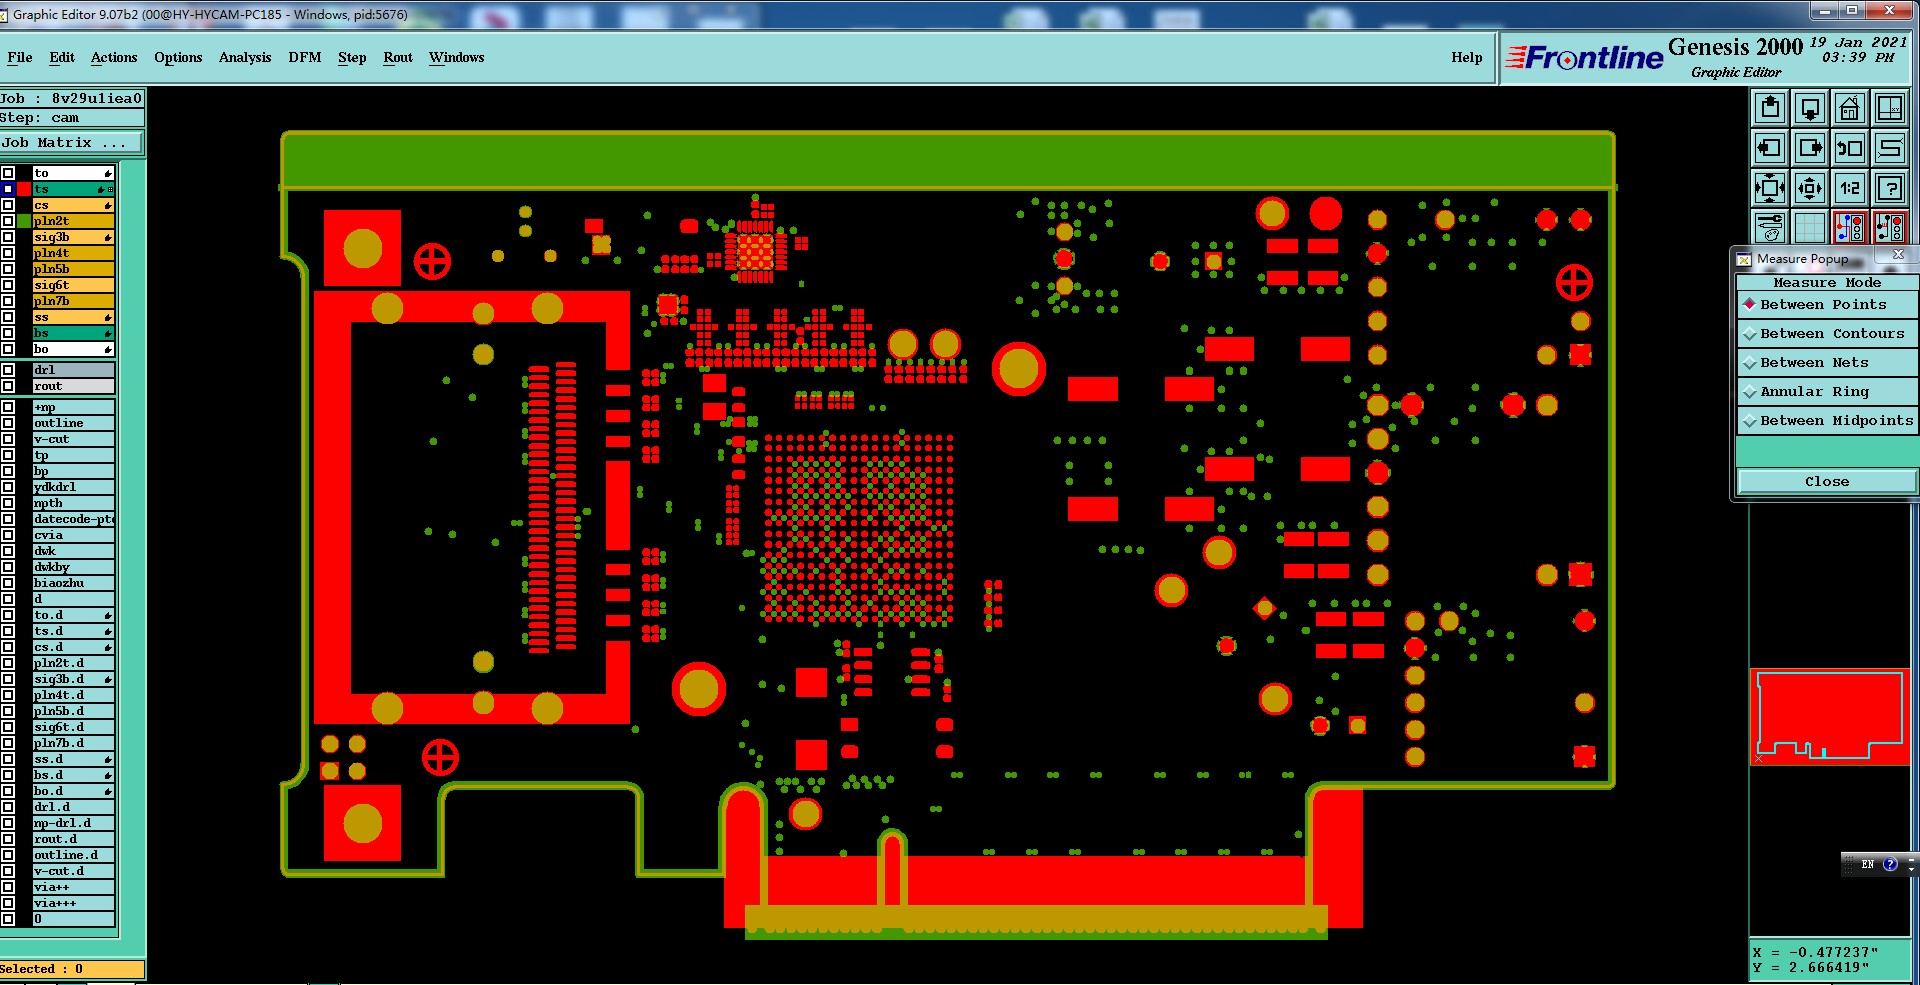Select the bo layer name
The width and height of the screenshot is (1920, 985).
(73, 349)
